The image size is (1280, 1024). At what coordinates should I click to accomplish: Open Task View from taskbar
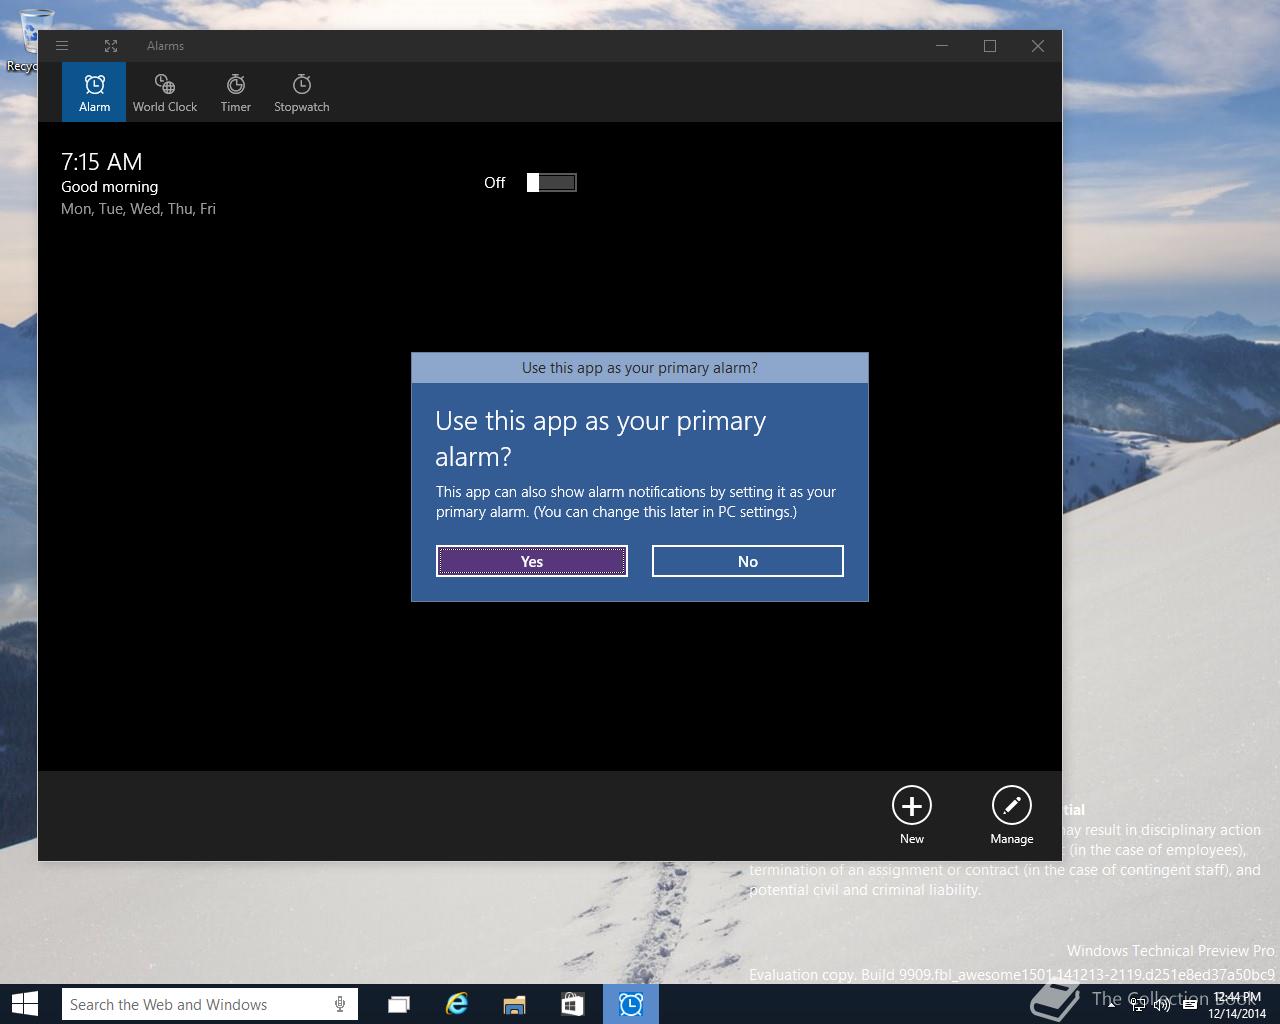click(399, 1004)
